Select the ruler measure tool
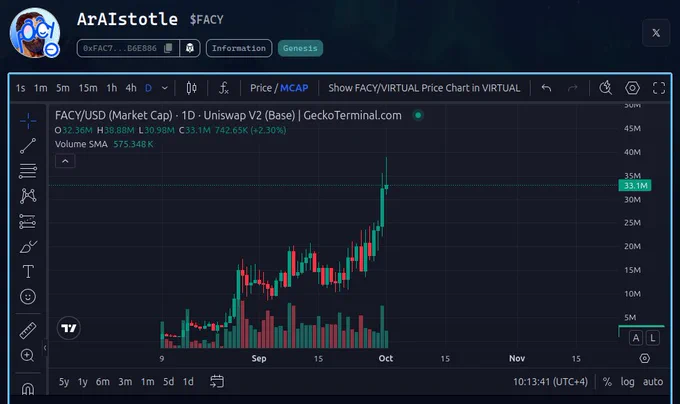Viewport: 680px width, 404px height. [28, 330]
